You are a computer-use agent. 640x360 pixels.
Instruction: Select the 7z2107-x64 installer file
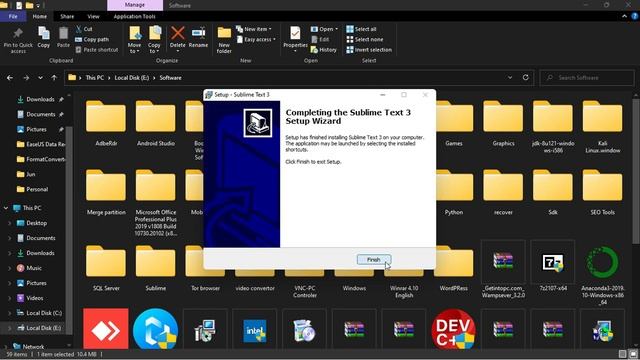553,266
